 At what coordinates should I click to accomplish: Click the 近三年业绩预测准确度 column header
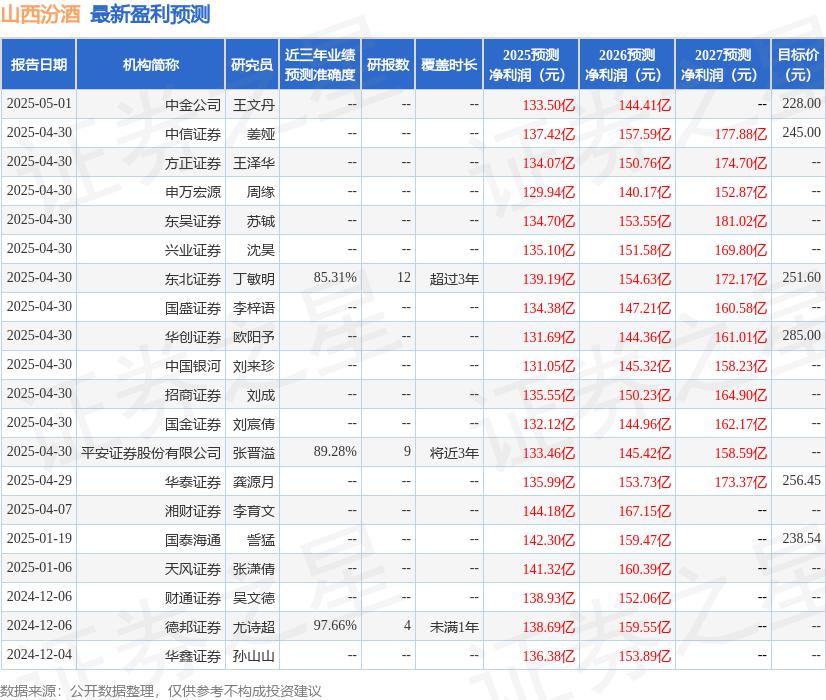[319, 65]
